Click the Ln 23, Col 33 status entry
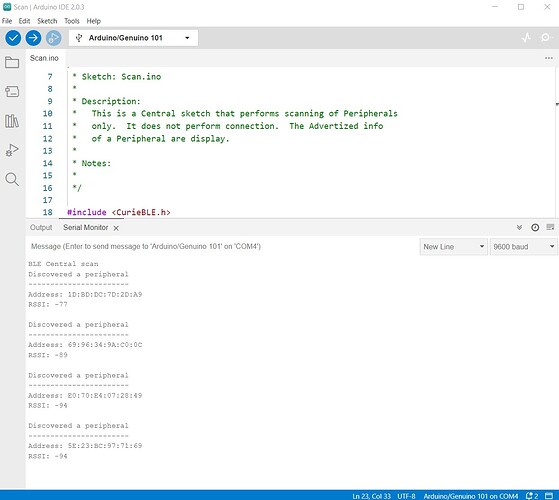Viewport: 559px width, 500px height. (x=371, y=496)
